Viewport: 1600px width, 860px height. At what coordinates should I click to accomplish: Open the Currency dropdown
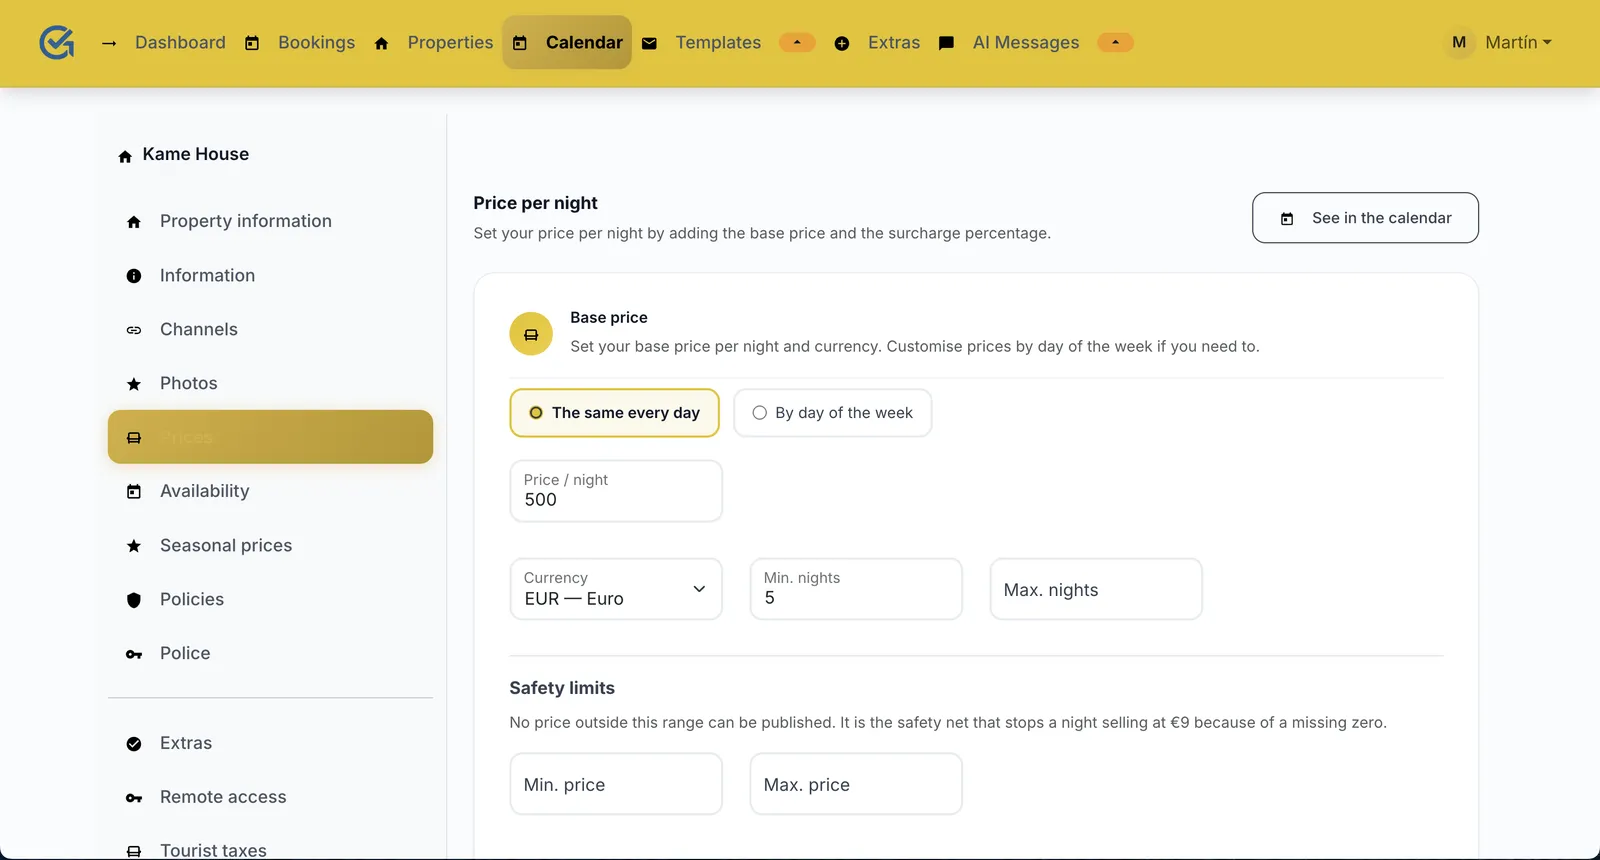point(616,589)
